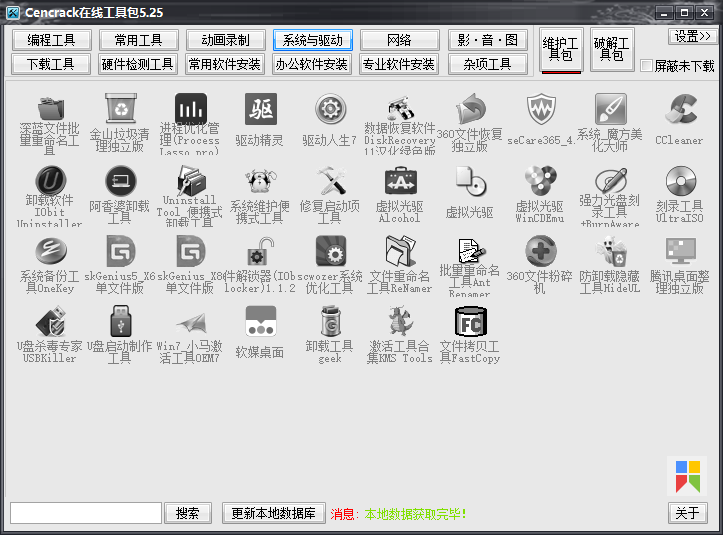723x535 pixels.
Task: Open 文件解锁器 IObit Unlocker padlock icon
Action: (261, 252)
